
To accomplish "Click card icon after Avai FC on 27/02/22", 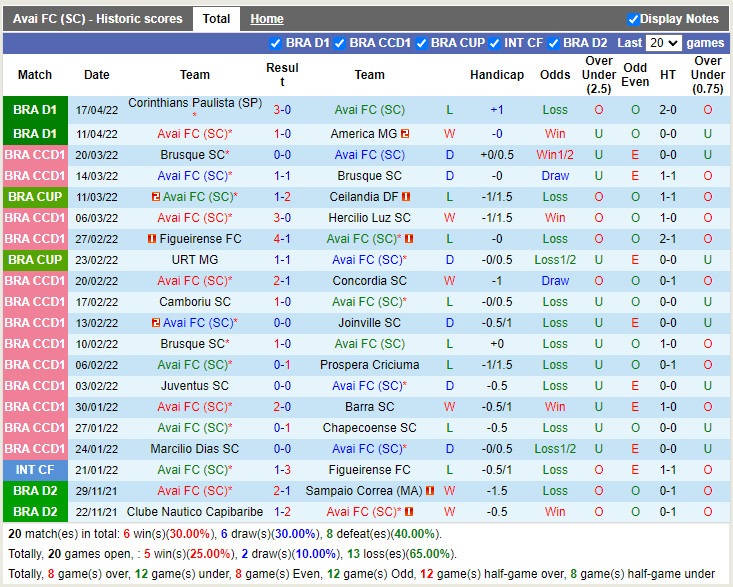I will pyautogui.click(x=409, y=239).
